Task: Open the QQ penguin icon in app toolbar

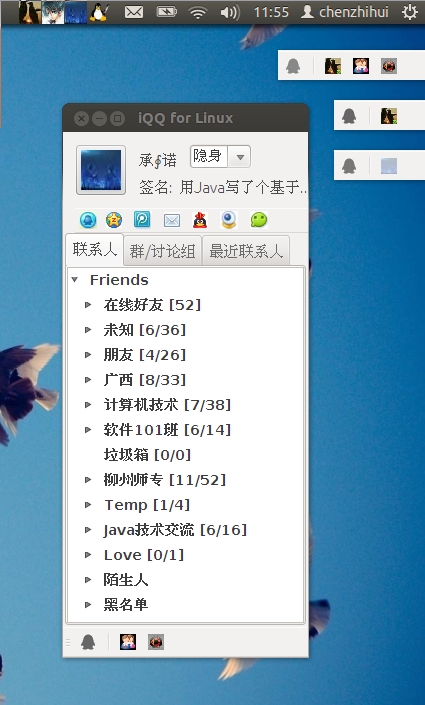Action: [88, 220]
